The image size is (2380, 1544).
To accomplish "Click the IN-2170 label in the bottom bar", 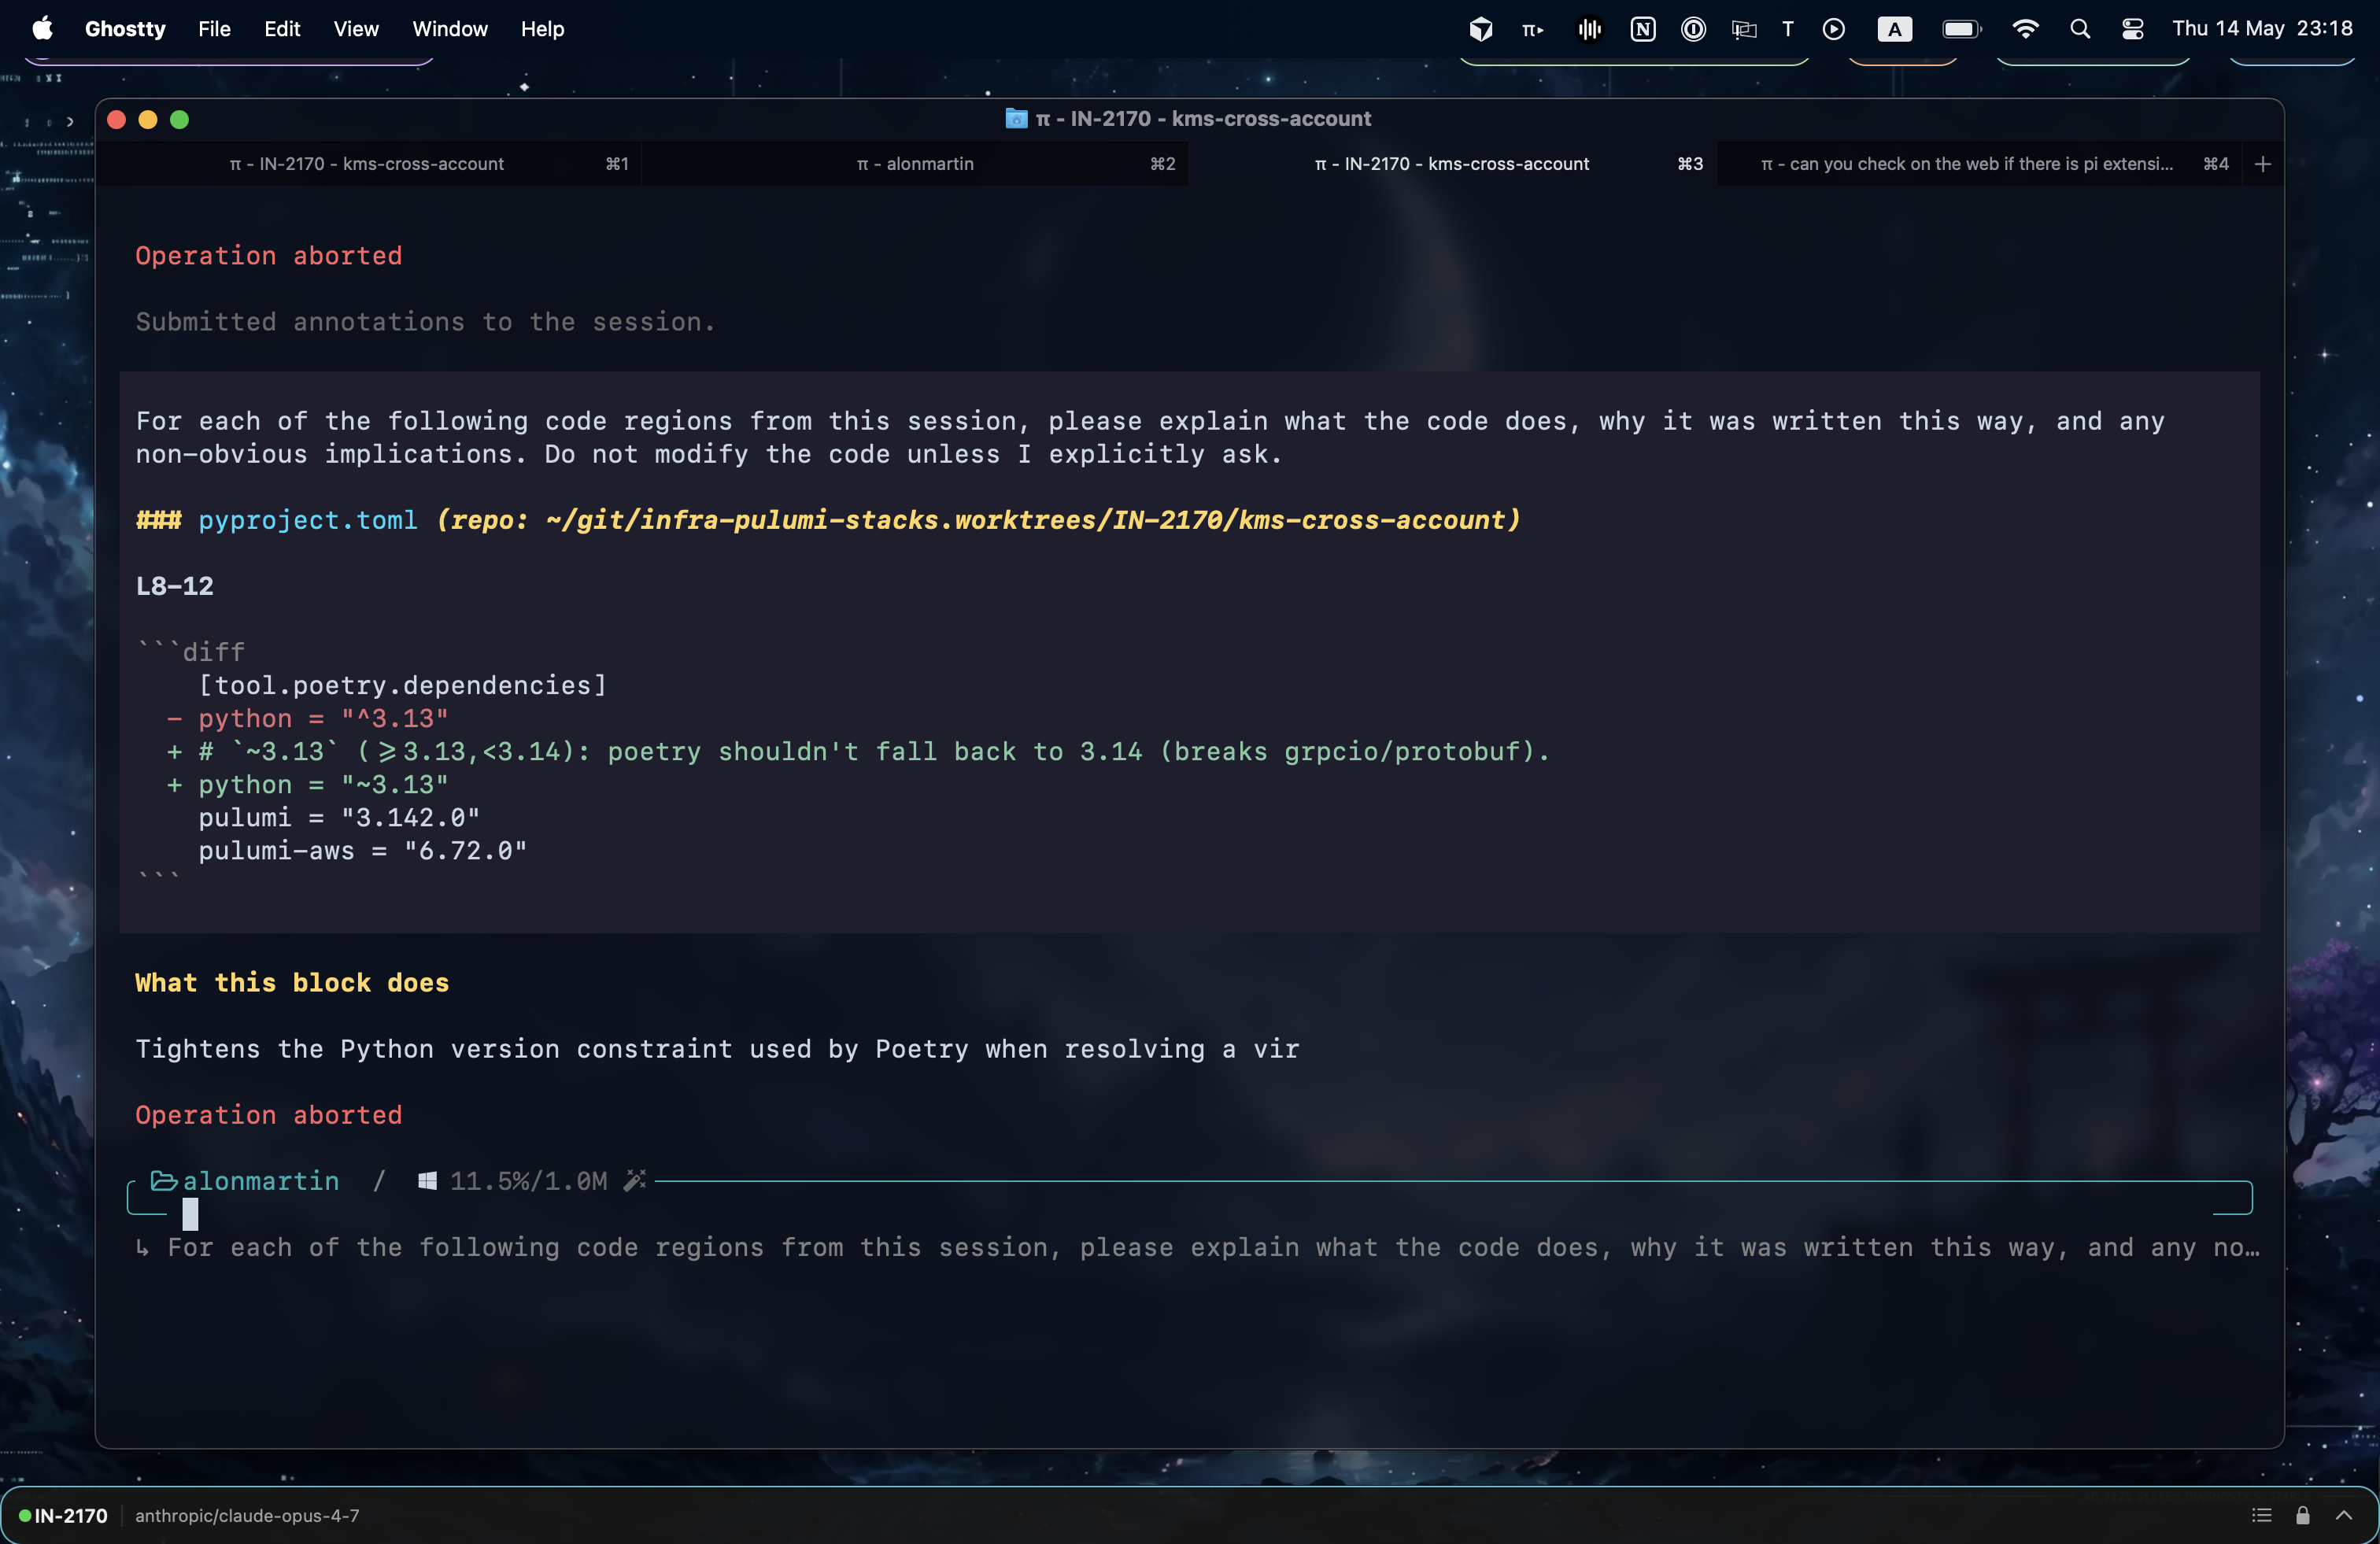I will point(71,1515).
